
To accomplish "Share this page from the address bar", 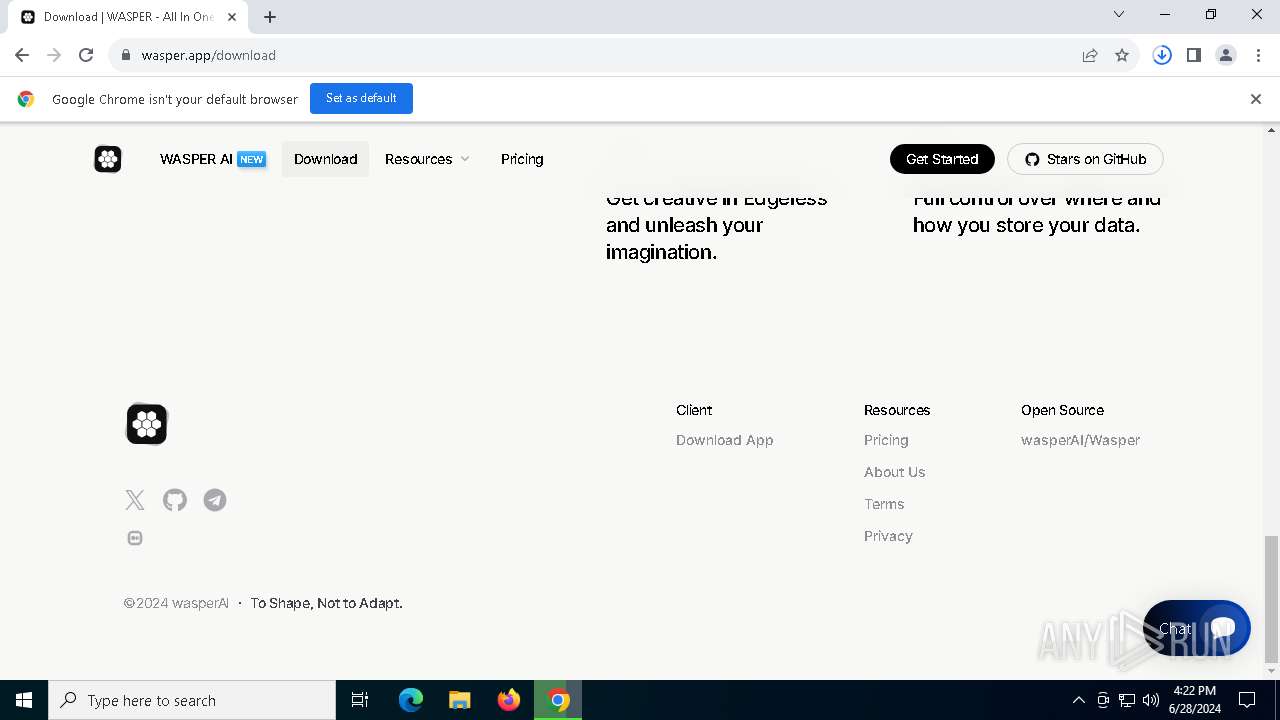I will click(x=1090, y=55).
